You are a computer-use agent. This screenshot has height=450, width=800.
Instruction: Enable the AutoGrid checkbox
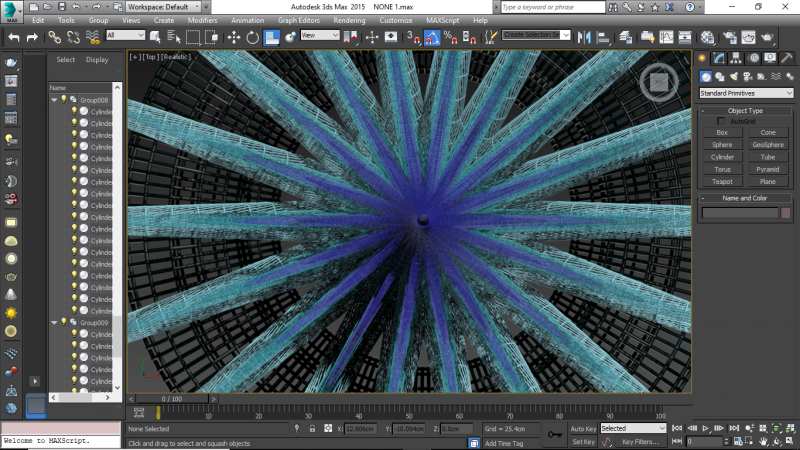(721, 121)
